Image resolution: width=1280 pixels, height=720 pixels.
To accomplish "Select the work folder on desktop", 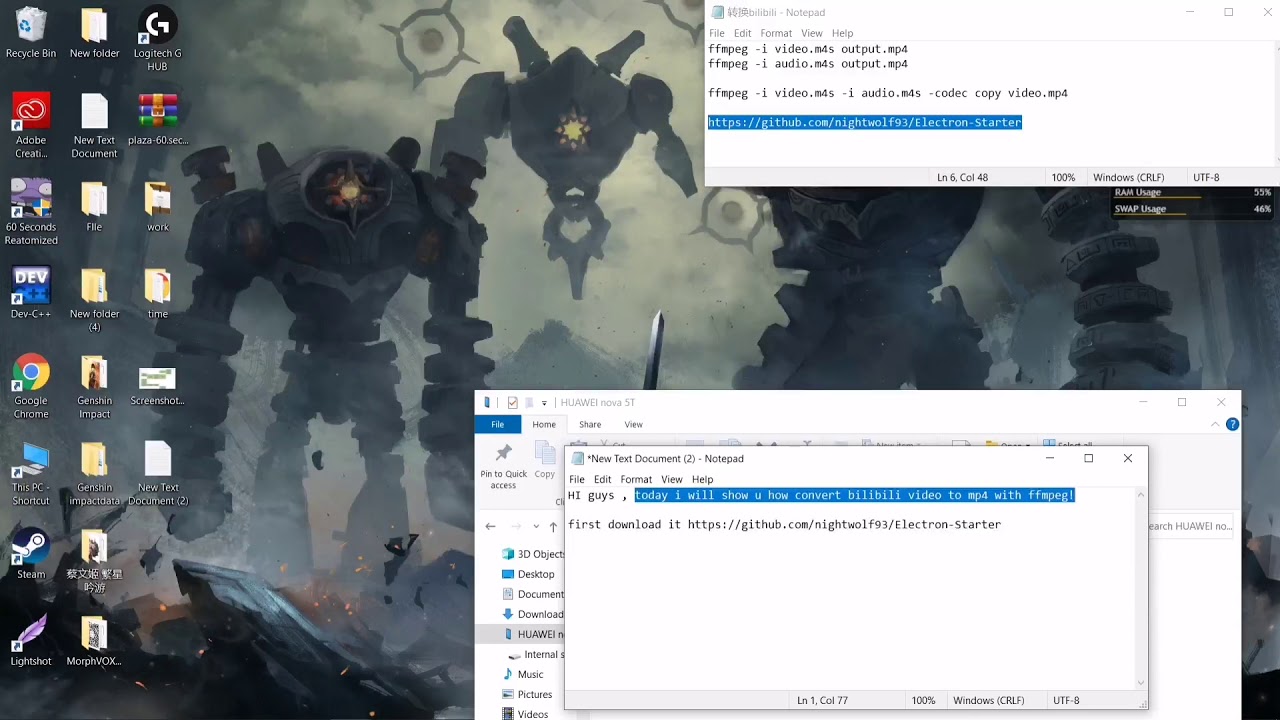I will pyautogui.click(x=157, y=207).
